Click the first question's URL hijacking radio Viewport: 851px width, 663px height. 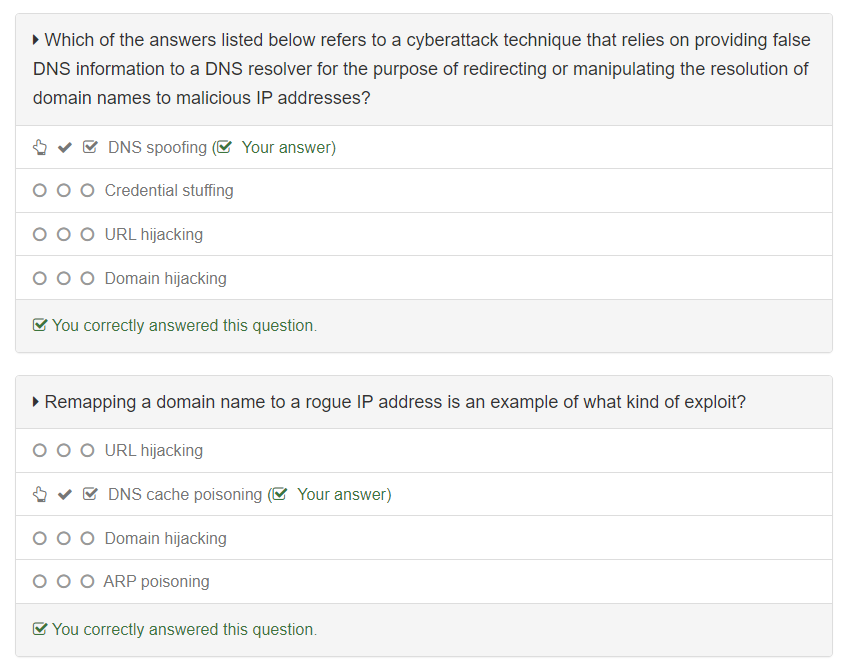[40, 235]
